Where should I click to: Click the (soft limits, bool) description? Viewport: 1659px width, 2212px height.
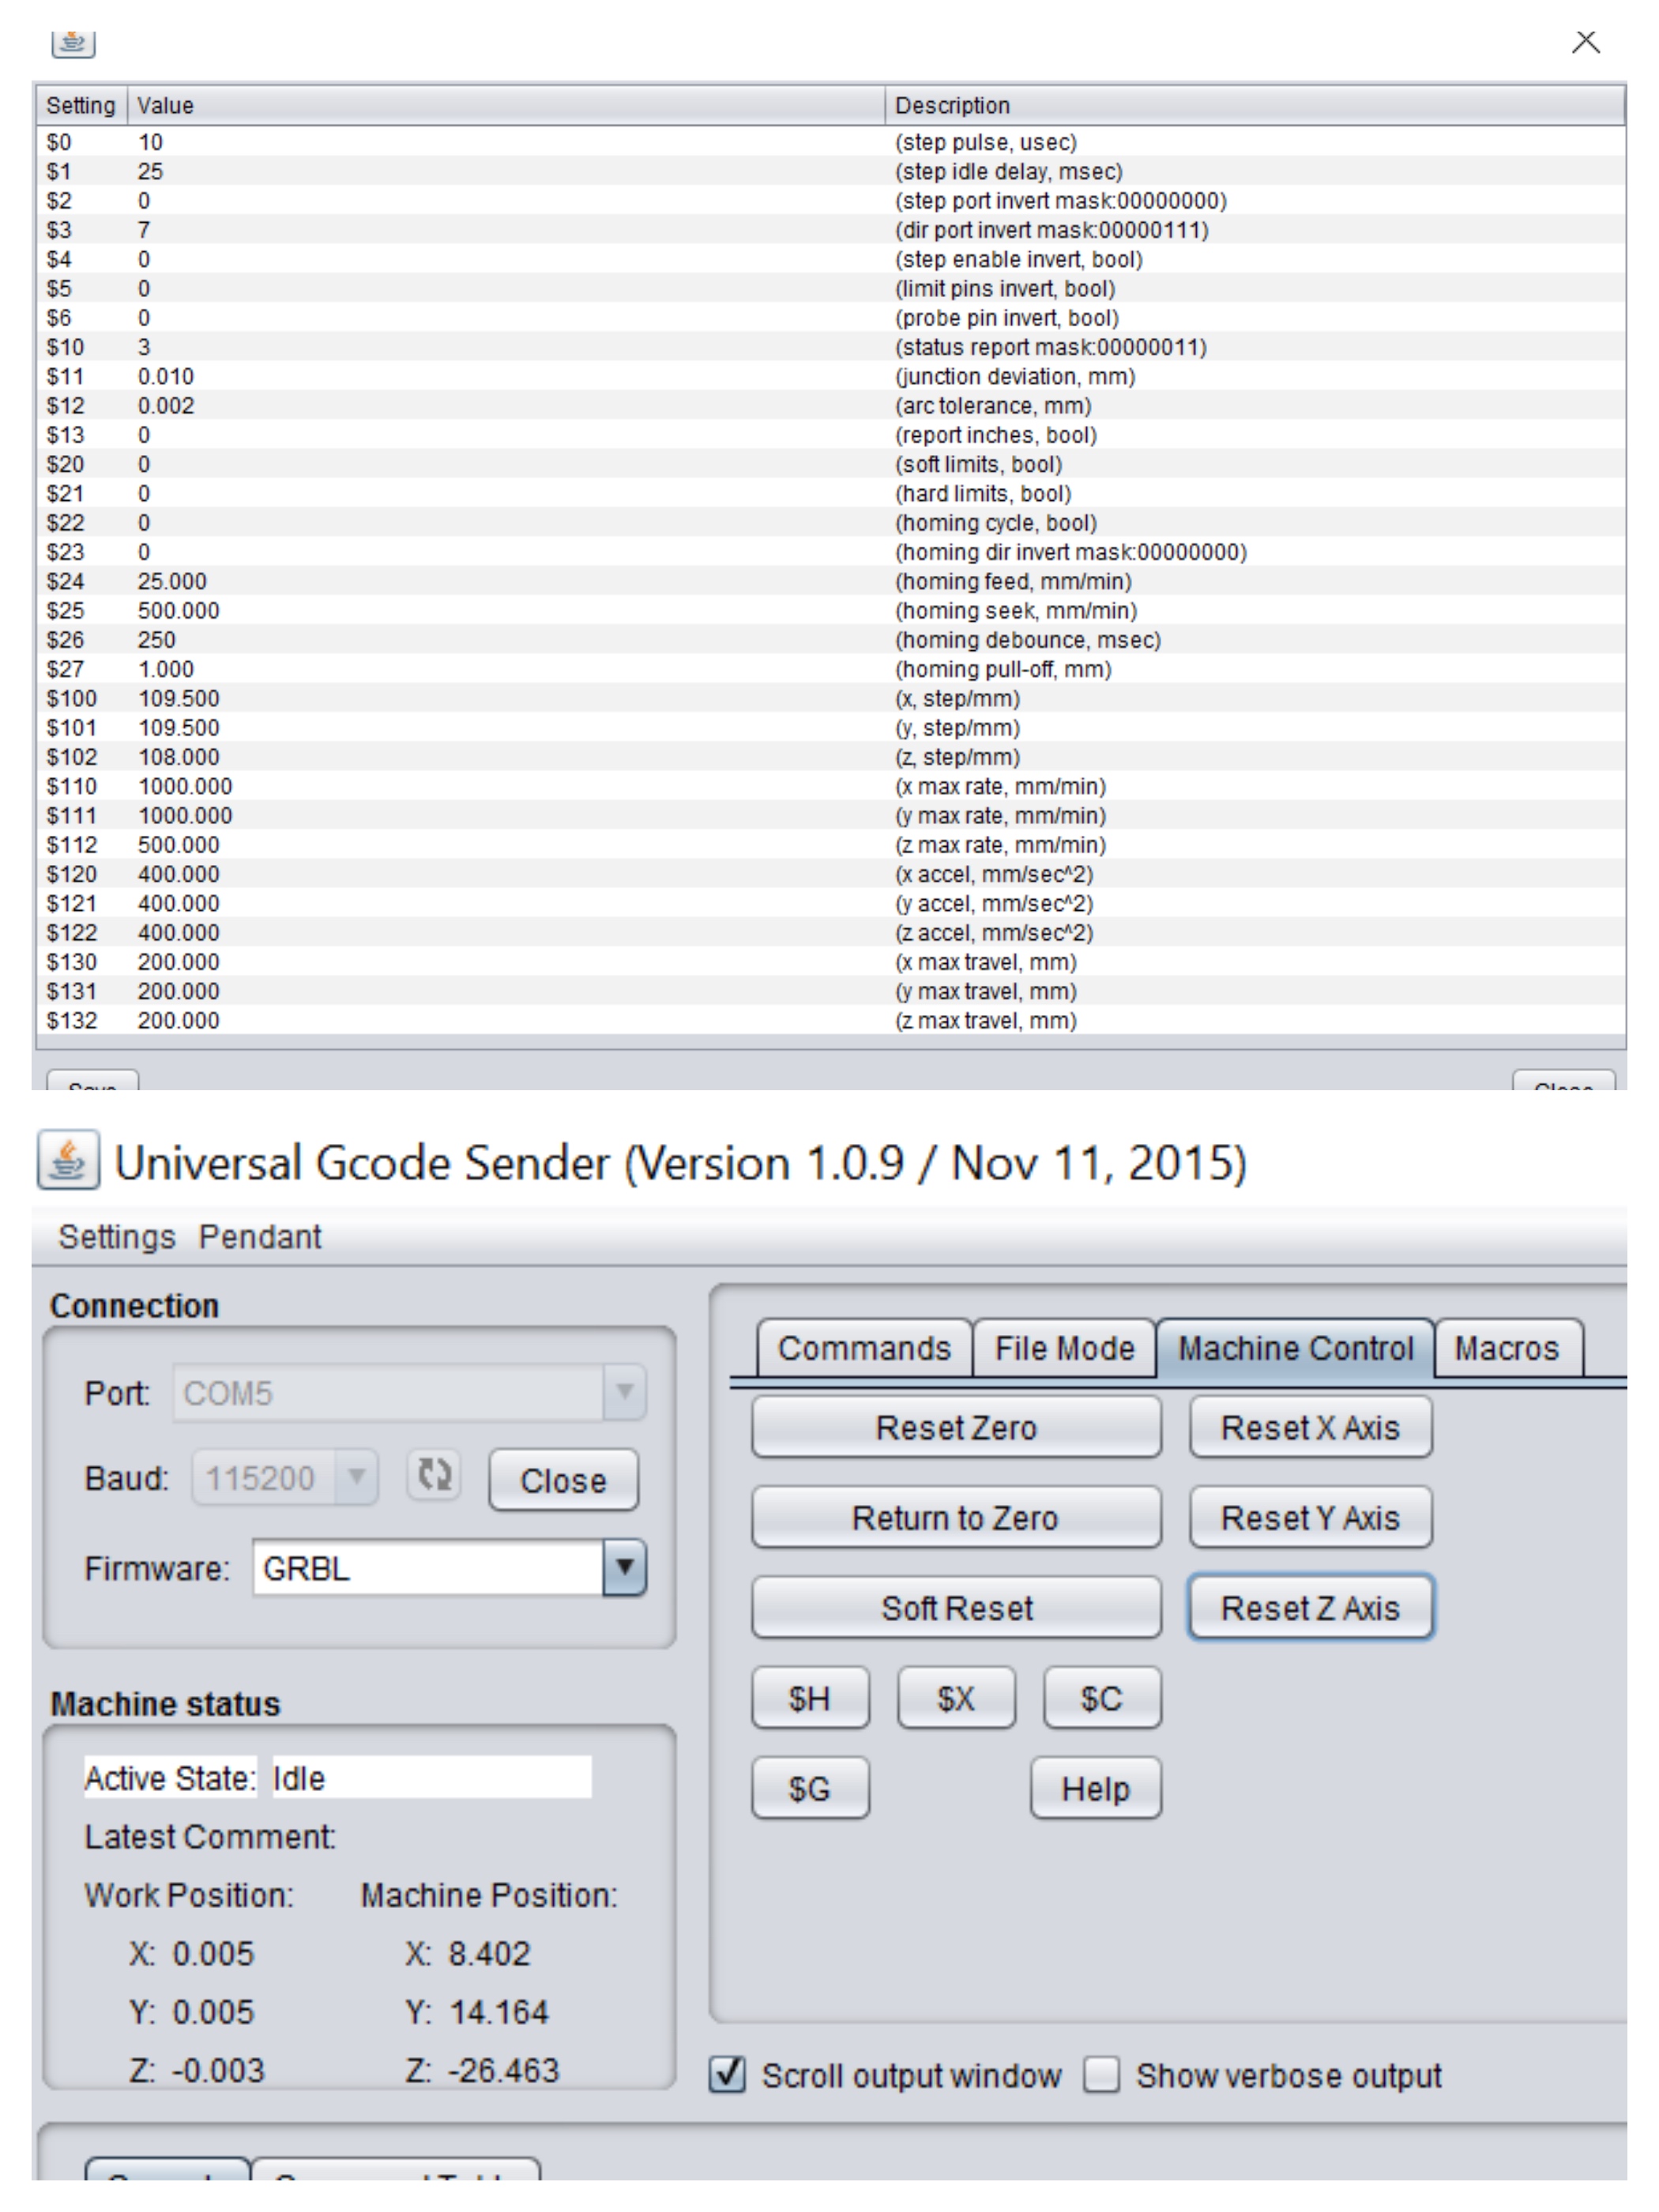tap(978, 464)
